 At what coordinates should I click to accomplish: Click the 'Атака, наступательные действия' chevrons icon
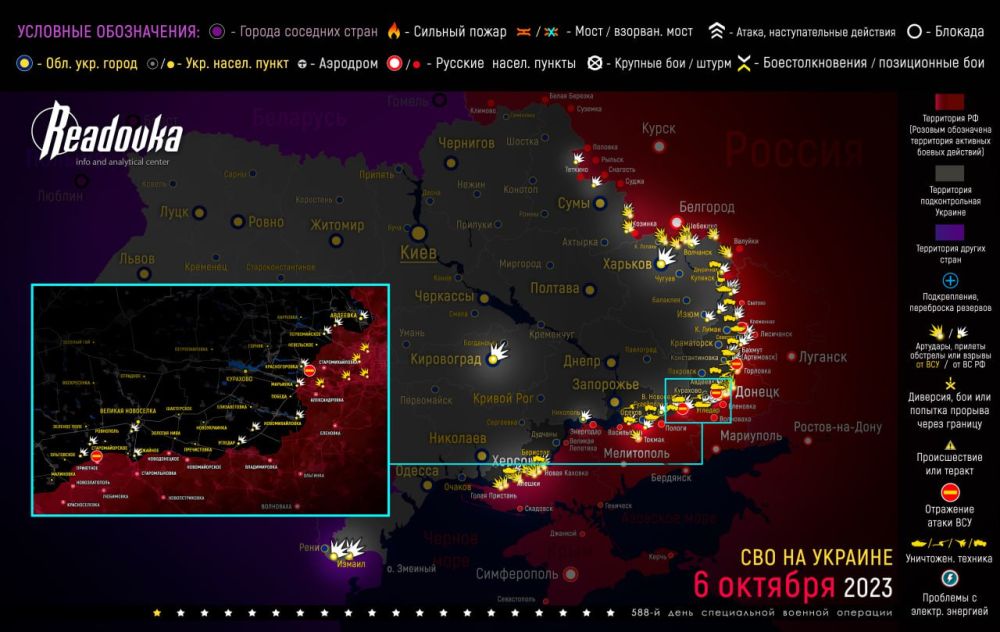(x=717, y=31)
